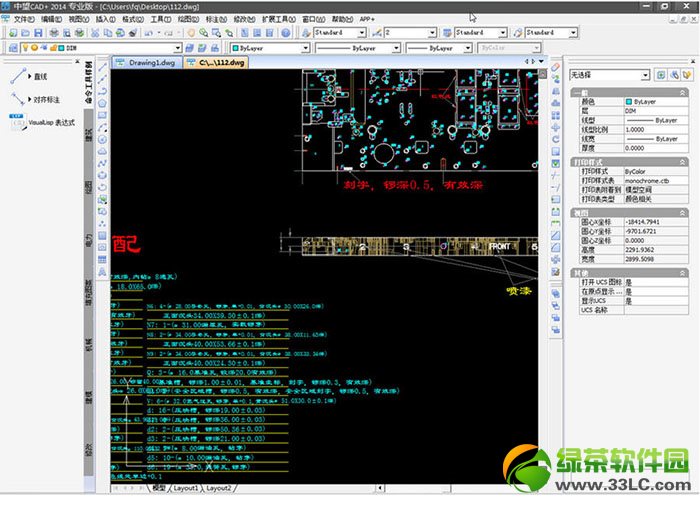Collapse the 打印样式 properties section
This screenshot has width=700, height=506.
click(x=683, y=162)
